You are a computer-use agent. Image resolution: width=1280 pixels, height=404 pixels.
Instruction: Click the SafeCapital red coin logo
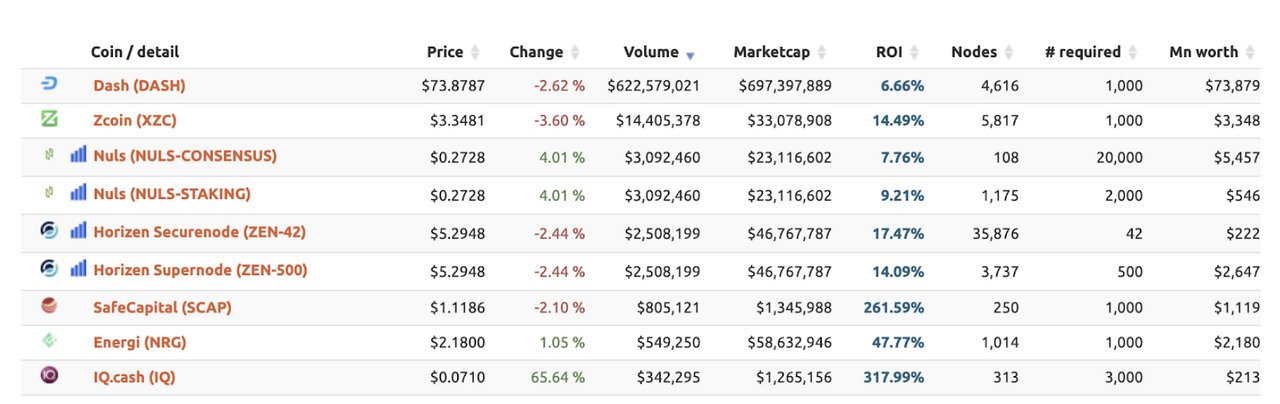pyautogui.click(x=49, y=306)
